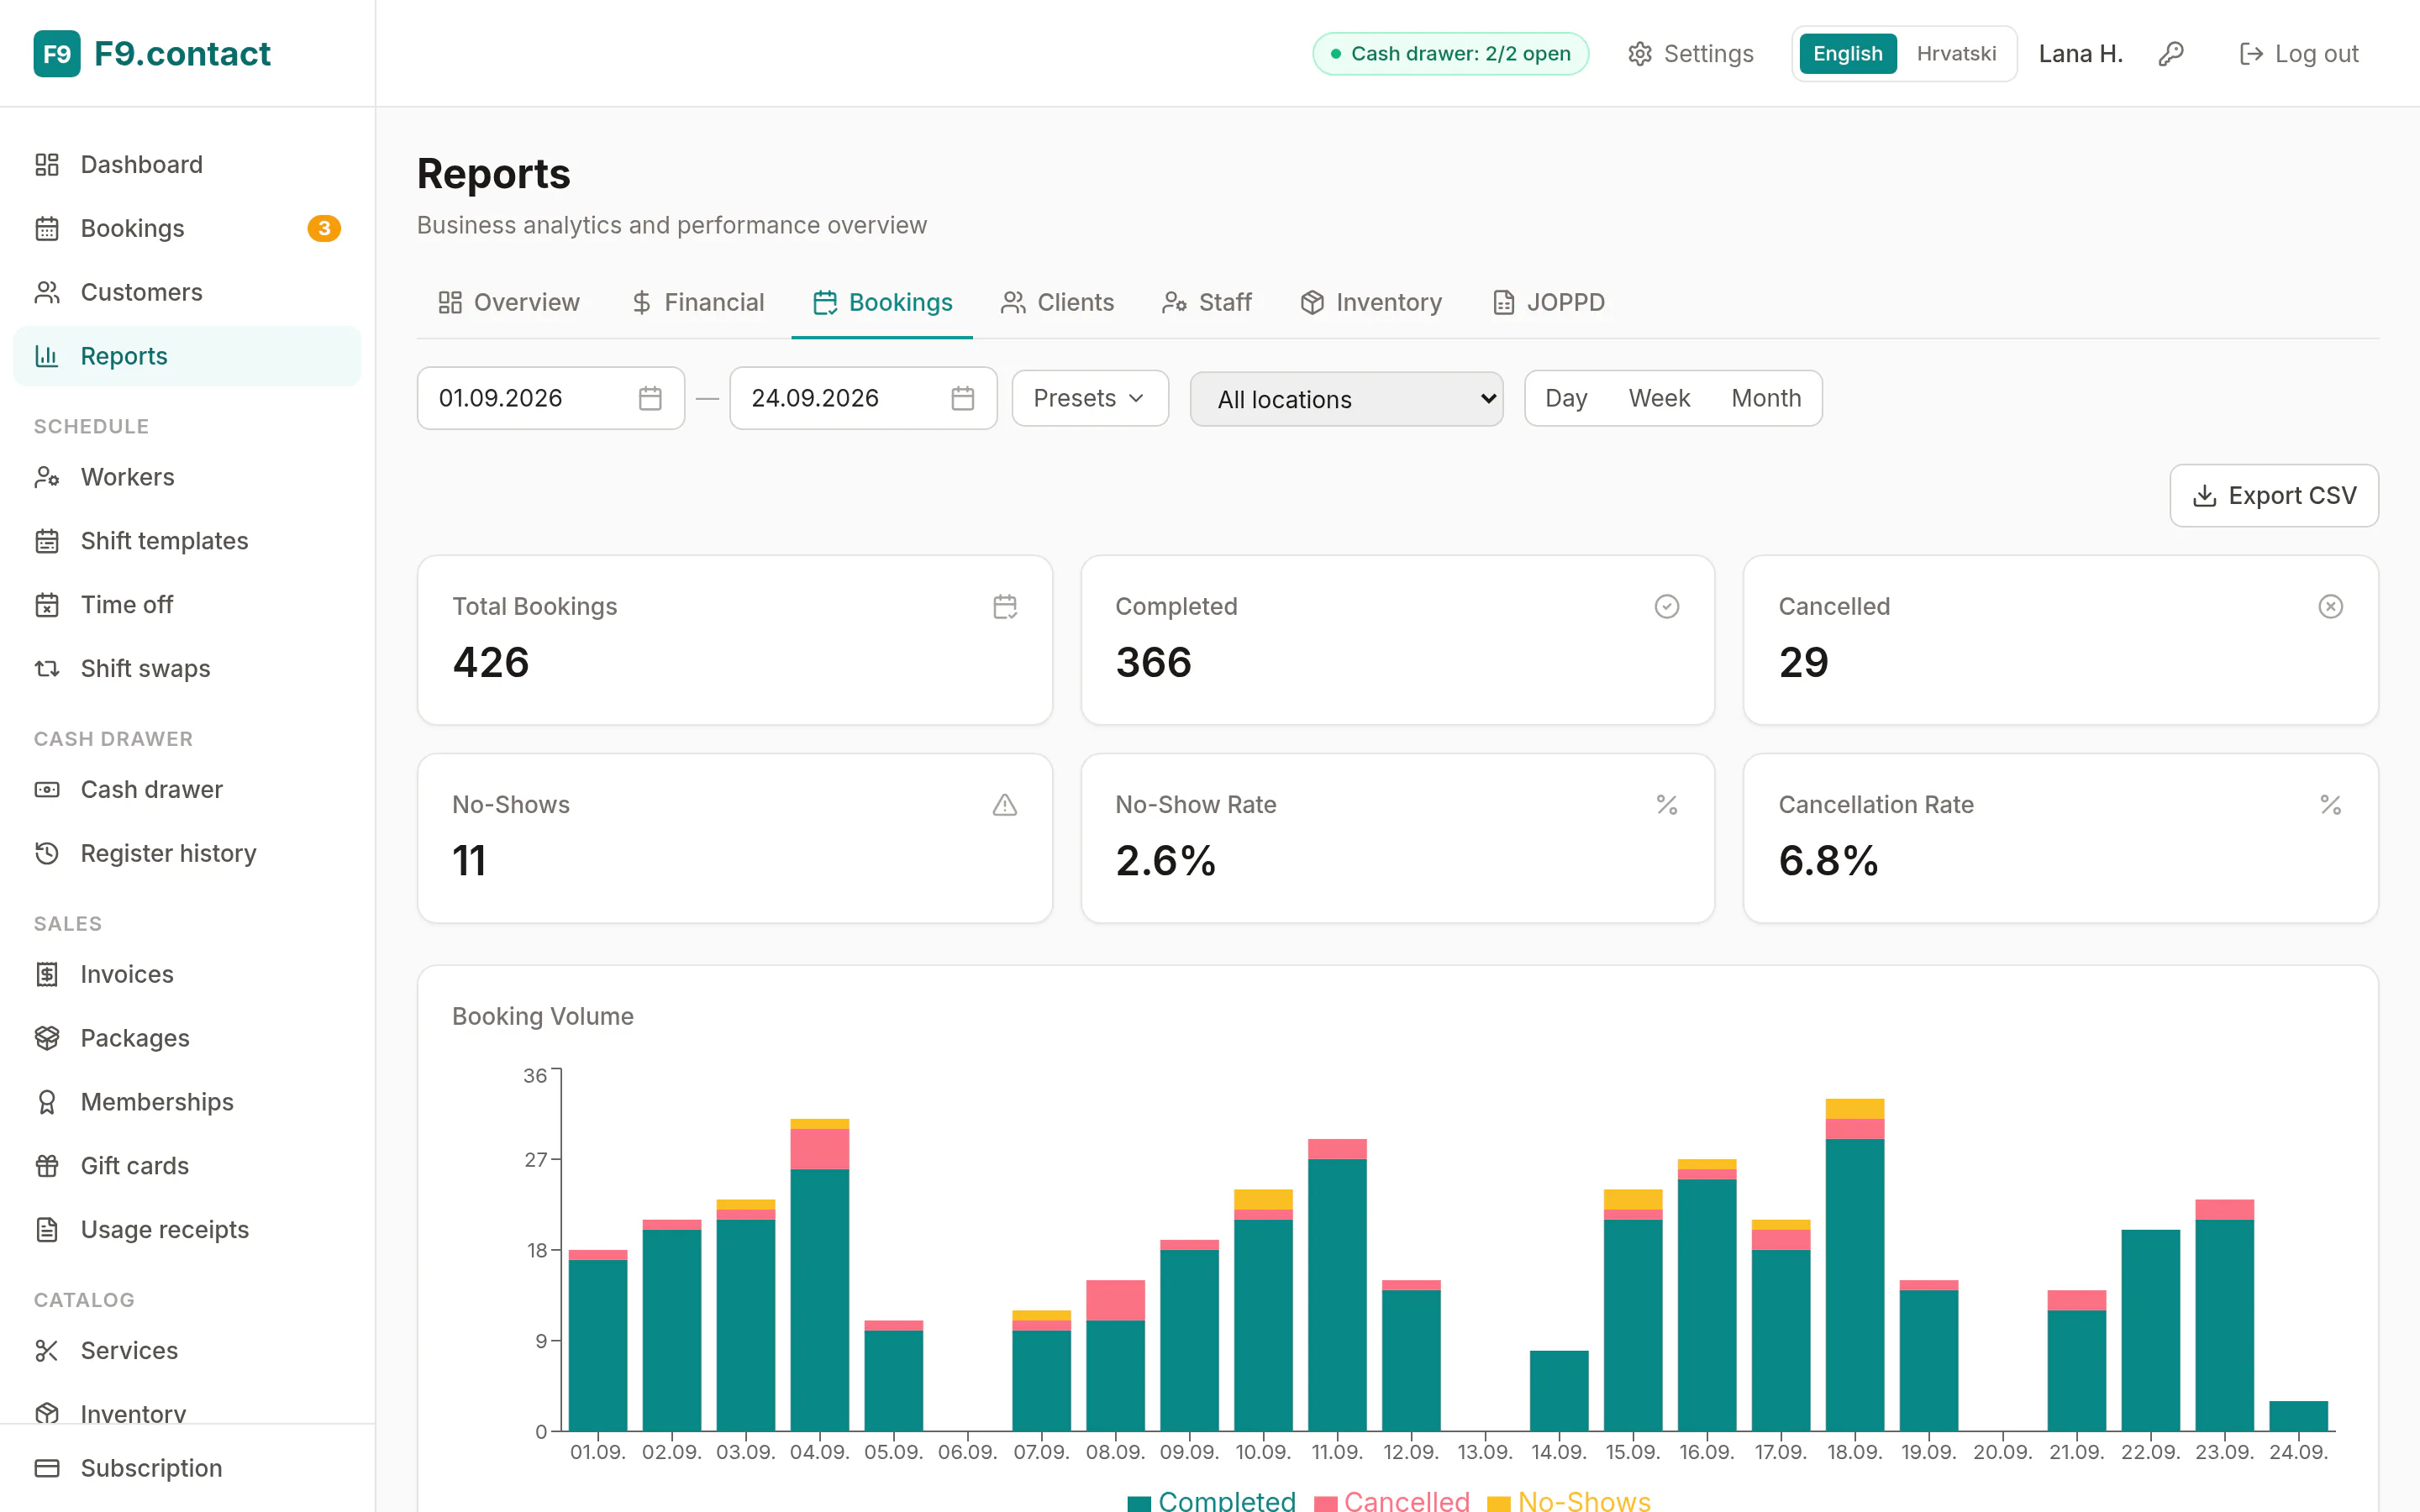Viewport: 2420px width, 1512px height.
Task: Open the end date calendar picker icon
Action: tap(963, 398)
